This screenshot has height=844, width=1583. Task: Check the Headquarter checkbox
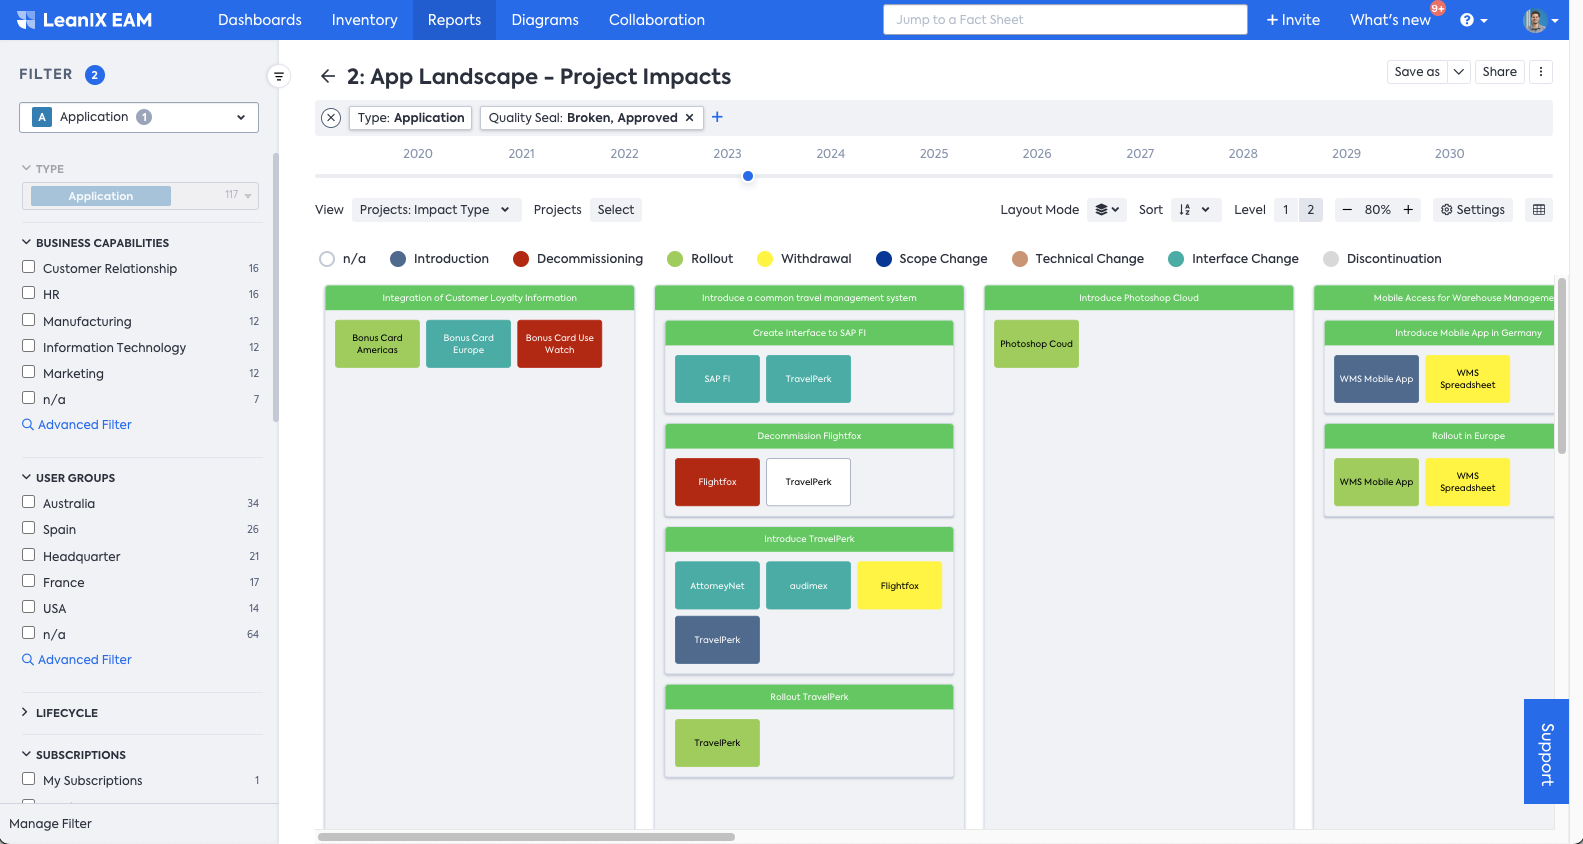click(29, 556)
